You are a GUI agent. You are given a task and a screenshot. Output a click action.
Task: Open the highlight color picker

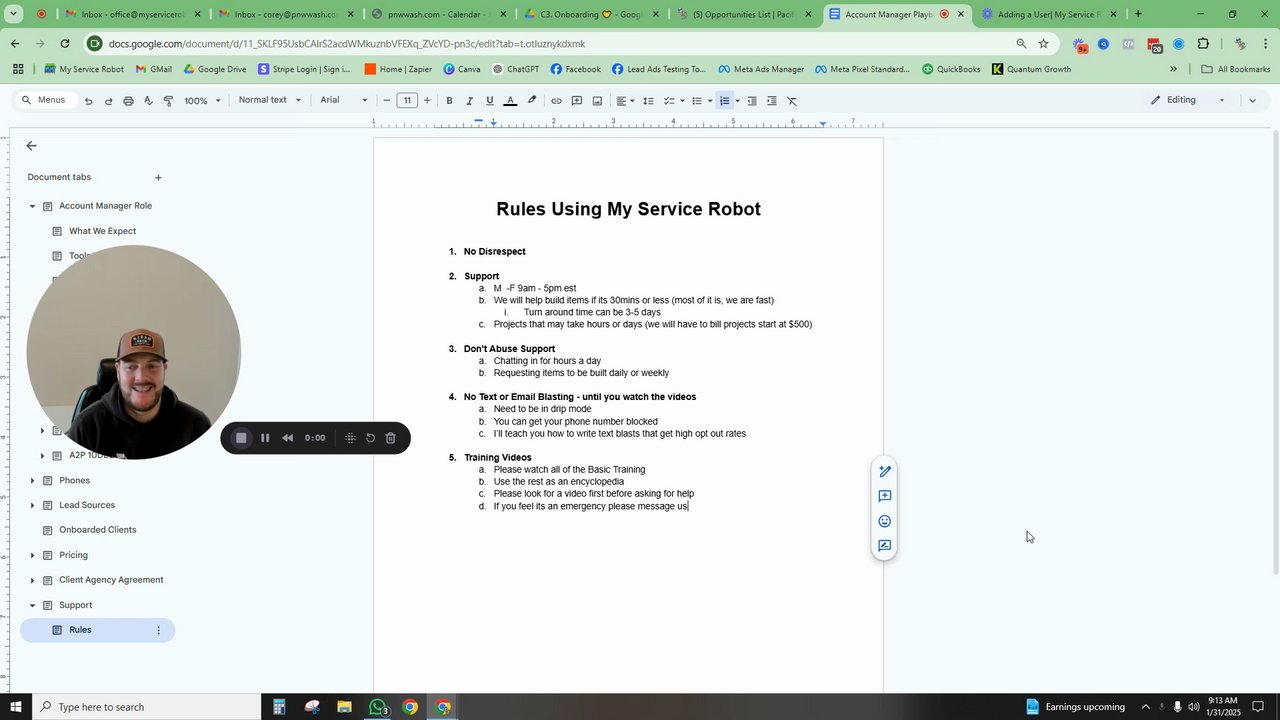[x=532, y=101]
